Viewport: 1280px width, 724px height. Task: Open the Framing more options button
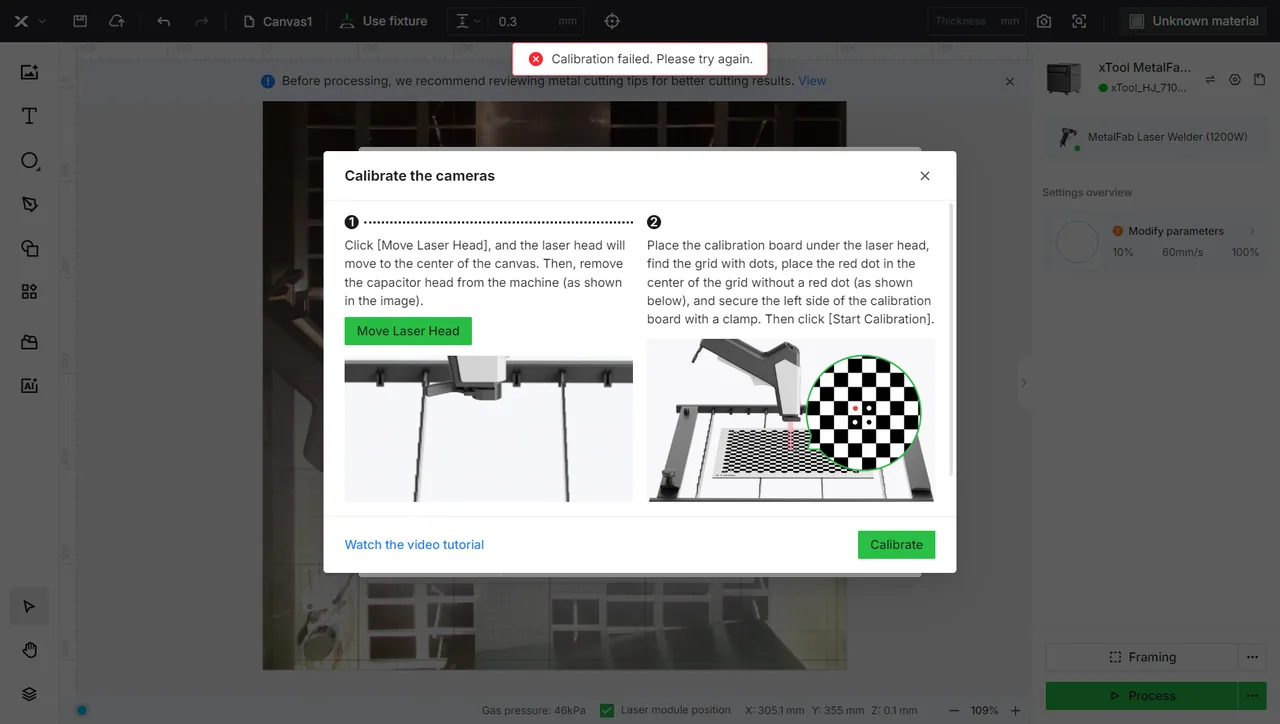1251,657
